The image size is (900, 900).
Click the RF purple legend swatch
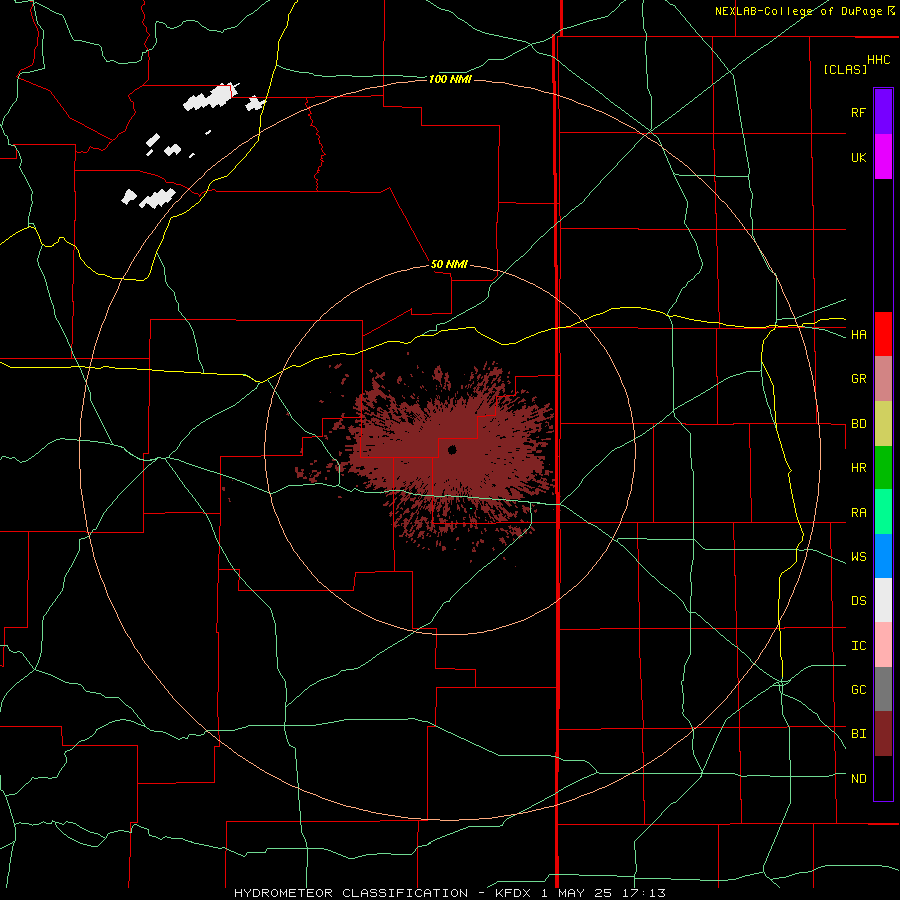pyautogui.click(x=883, y=112)
